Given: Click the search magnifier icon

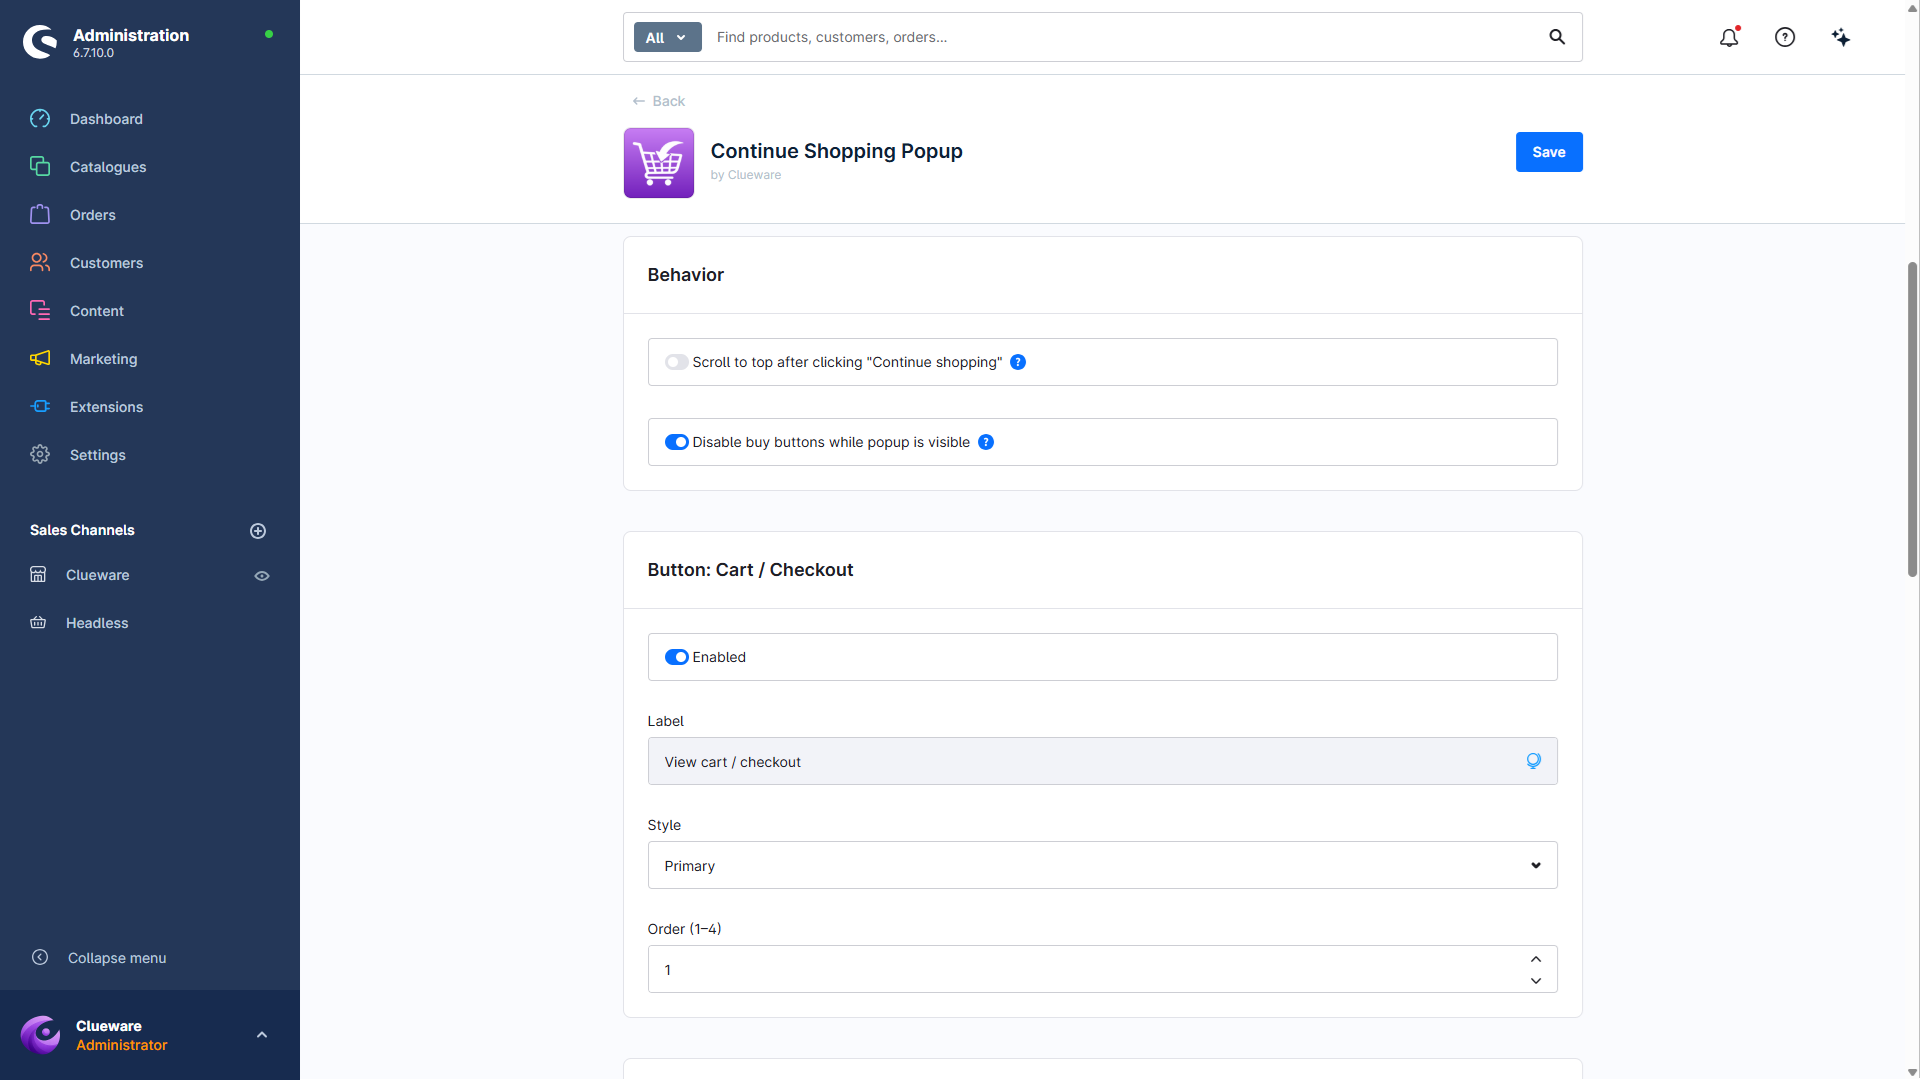Looking at the screenshot, I should (1557, 37).
